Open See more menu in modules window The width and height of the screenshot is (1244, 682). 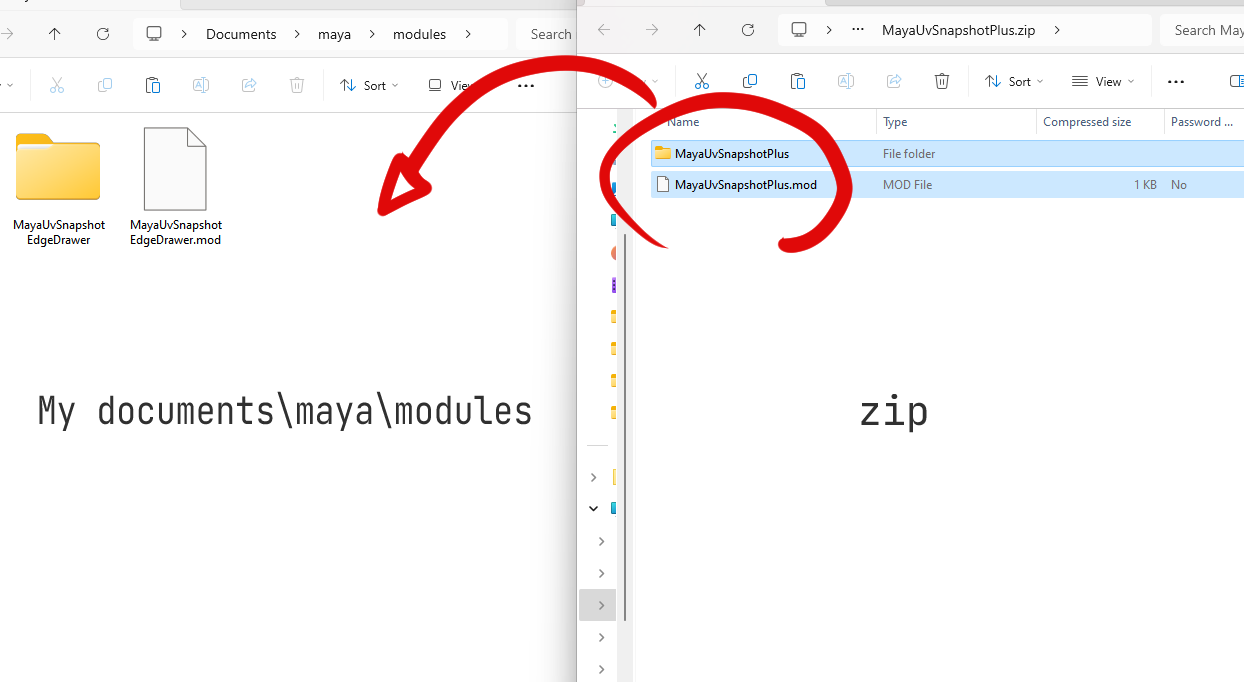point(526,86)
